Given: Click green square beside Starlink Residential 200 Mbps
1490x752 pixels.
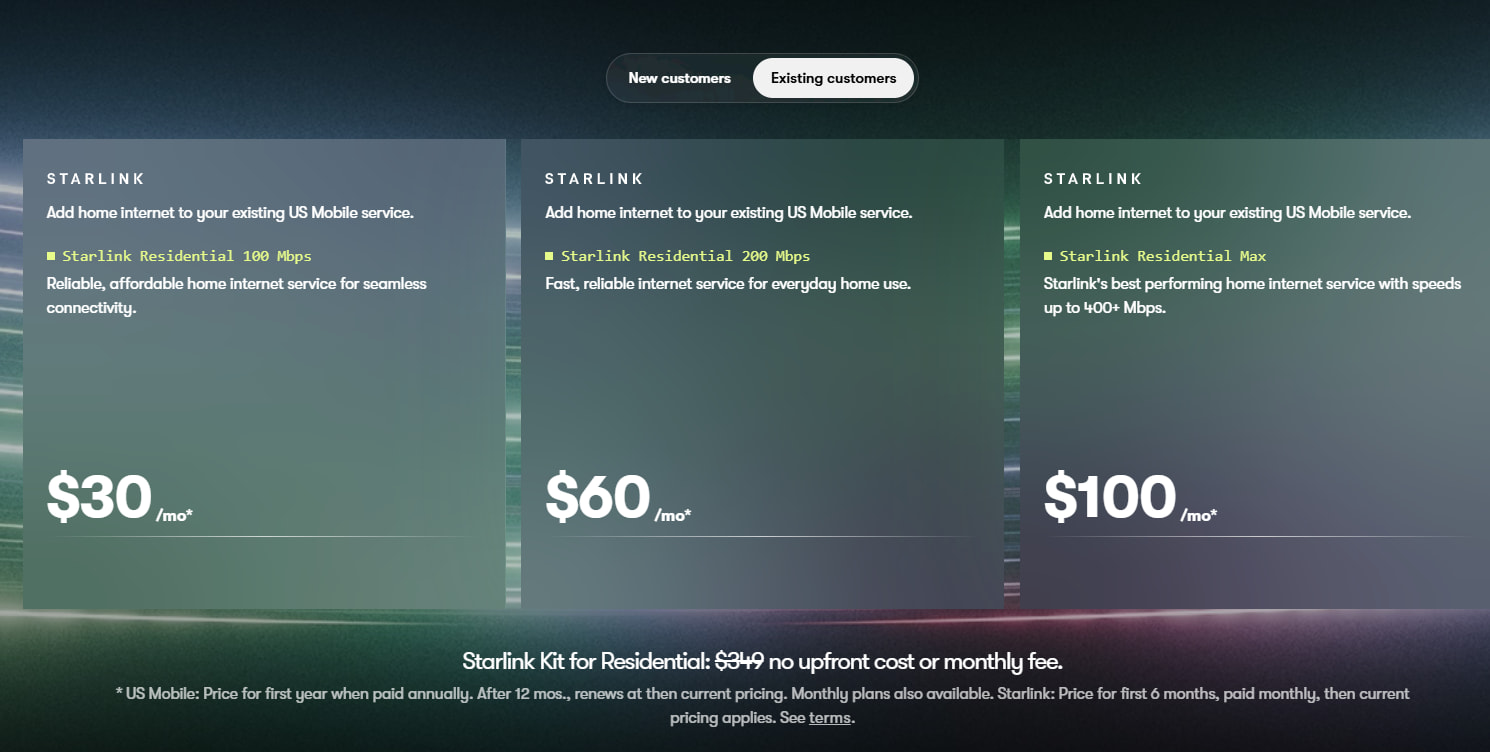Looking at the screenshot, I should (x=549, y=256).
